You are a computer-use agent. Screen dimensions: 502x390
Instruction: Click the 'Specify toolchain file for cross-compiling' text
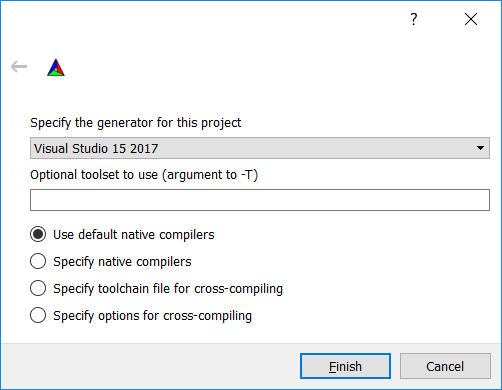tap(168, 289)
